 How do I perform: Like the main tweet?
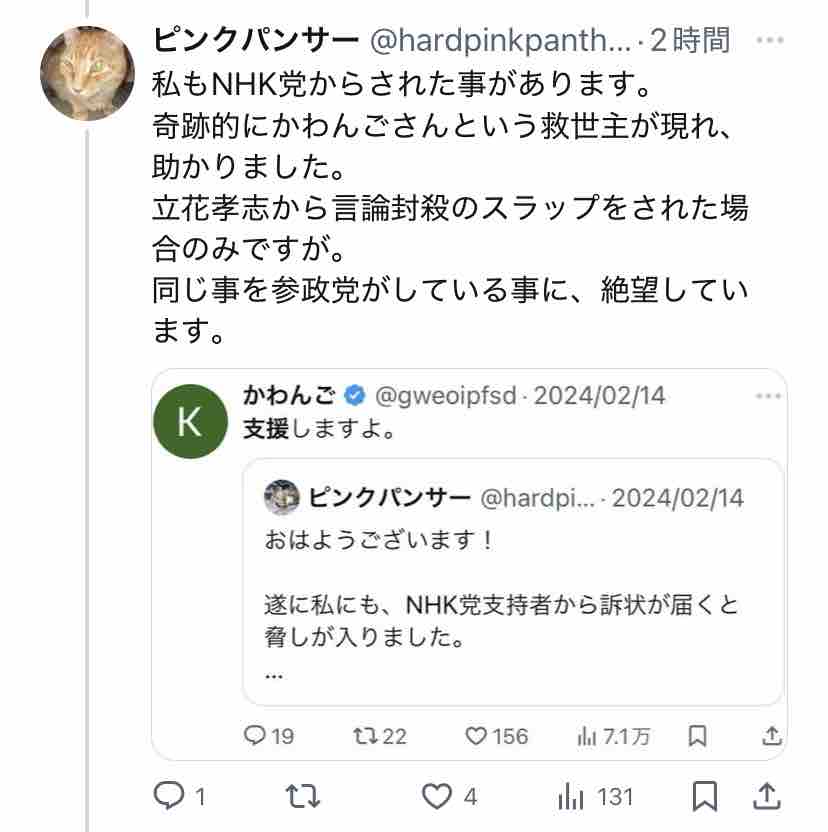coord(437,797)
